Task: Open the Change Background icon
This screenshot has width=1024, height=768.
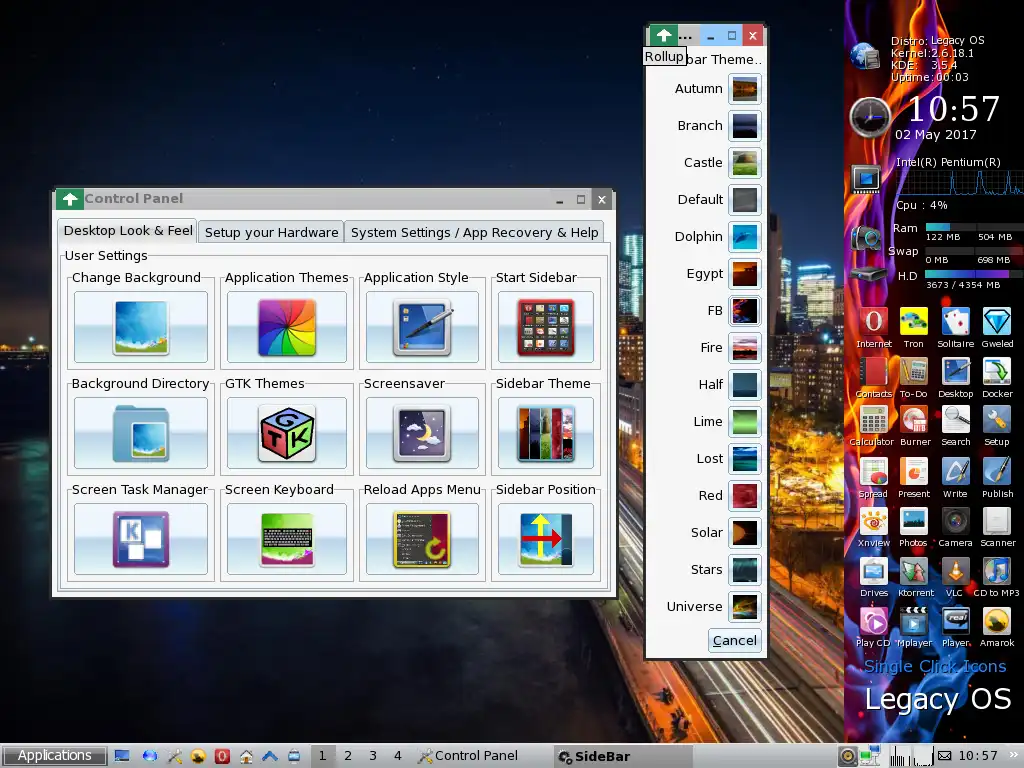Action: coord(141,327)
